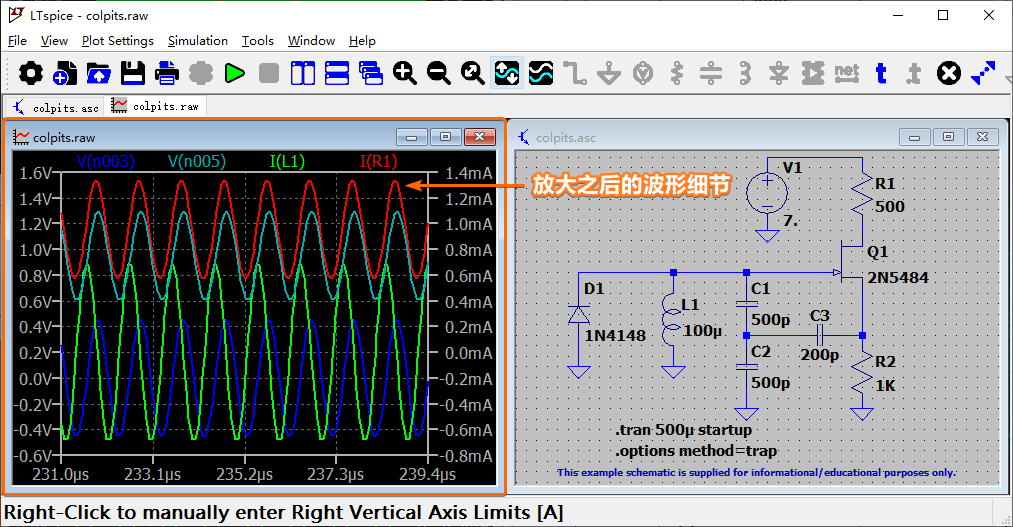
Task: Save with the floppy disk icon
Action: (x=132, y=73)
